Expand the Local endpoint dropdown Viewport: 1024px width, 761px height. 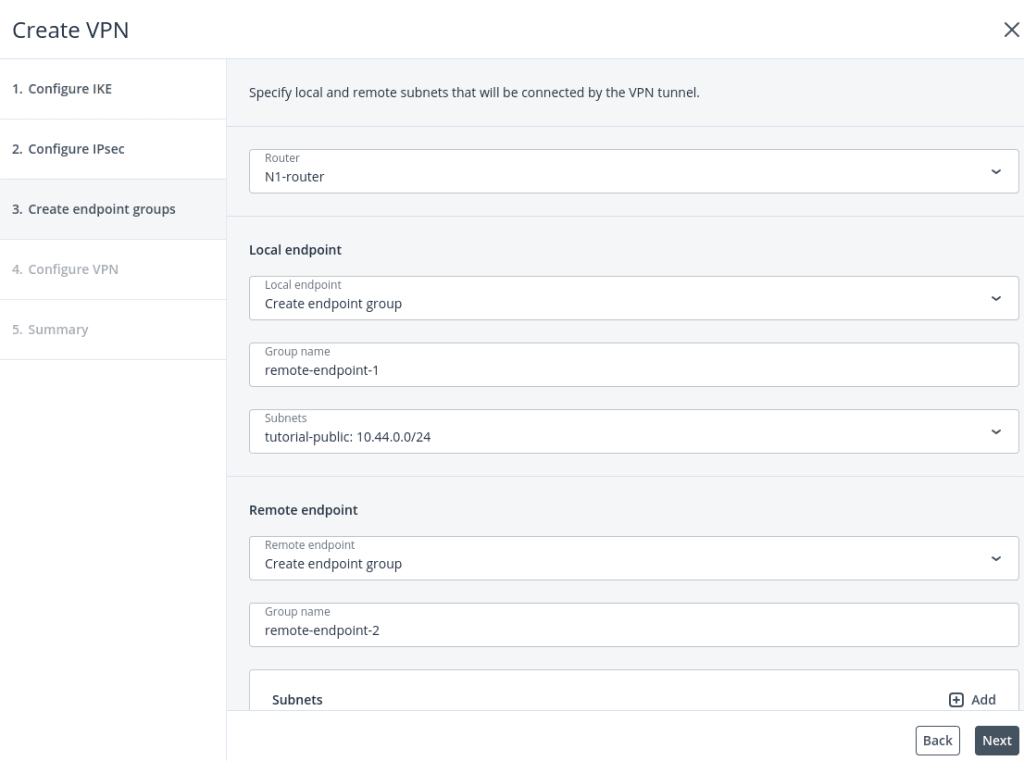coord(633,298)
